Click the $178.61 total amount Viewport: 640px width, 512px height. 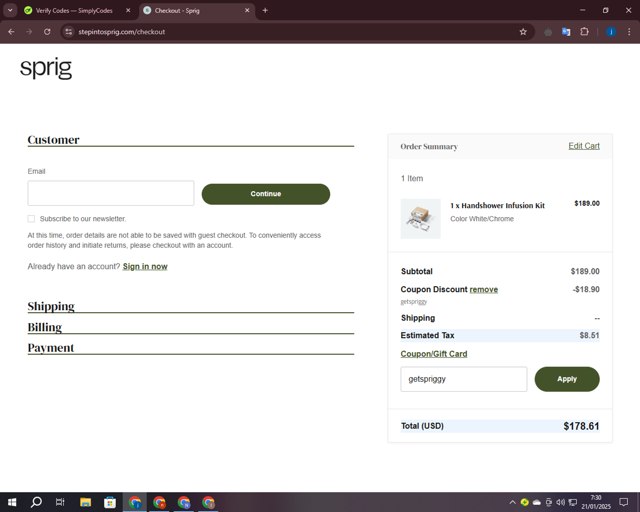[x=581, y=426]
